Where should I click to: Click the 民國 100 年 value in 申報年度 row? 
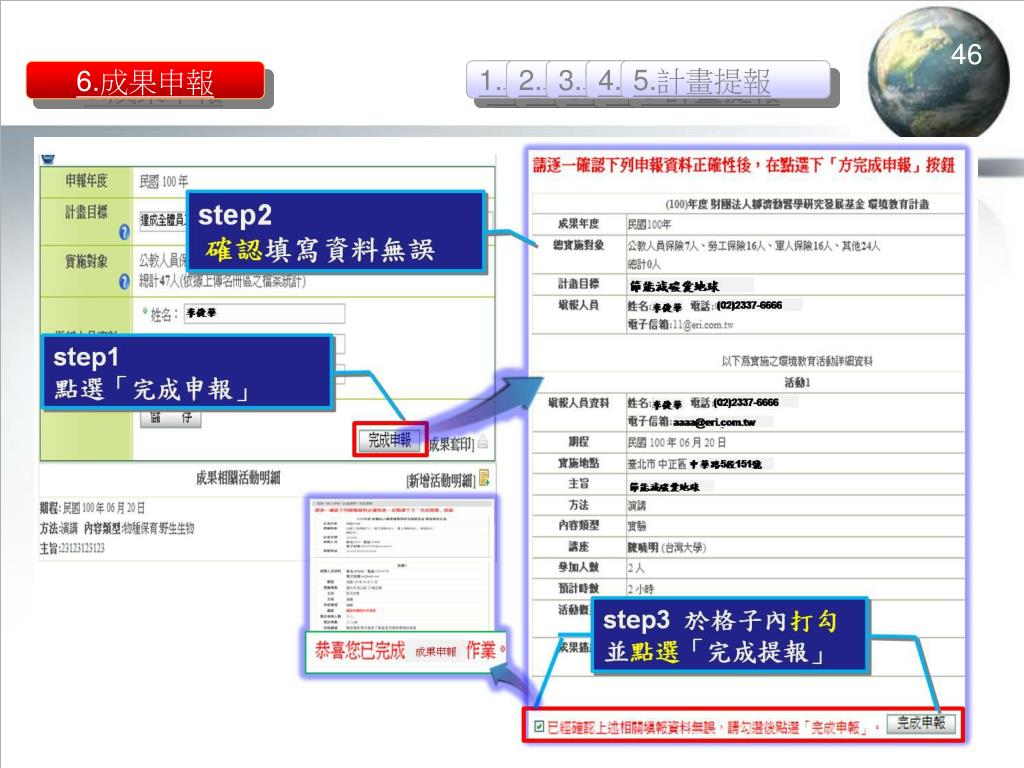(x=163, y=181)
